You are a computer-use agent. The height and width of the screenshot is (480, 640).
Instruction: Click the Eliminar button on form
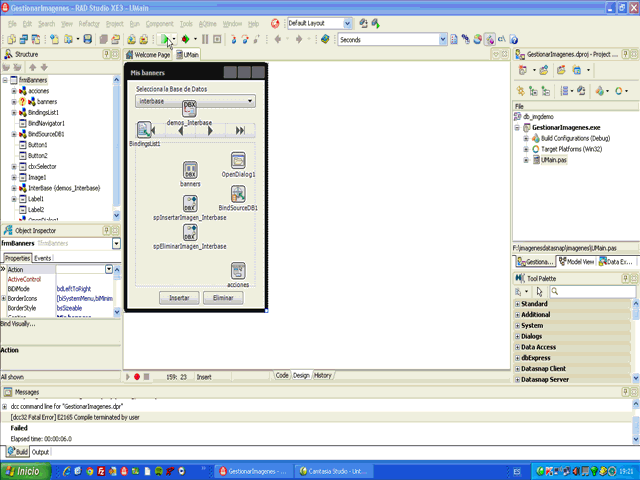click(222, 298)
